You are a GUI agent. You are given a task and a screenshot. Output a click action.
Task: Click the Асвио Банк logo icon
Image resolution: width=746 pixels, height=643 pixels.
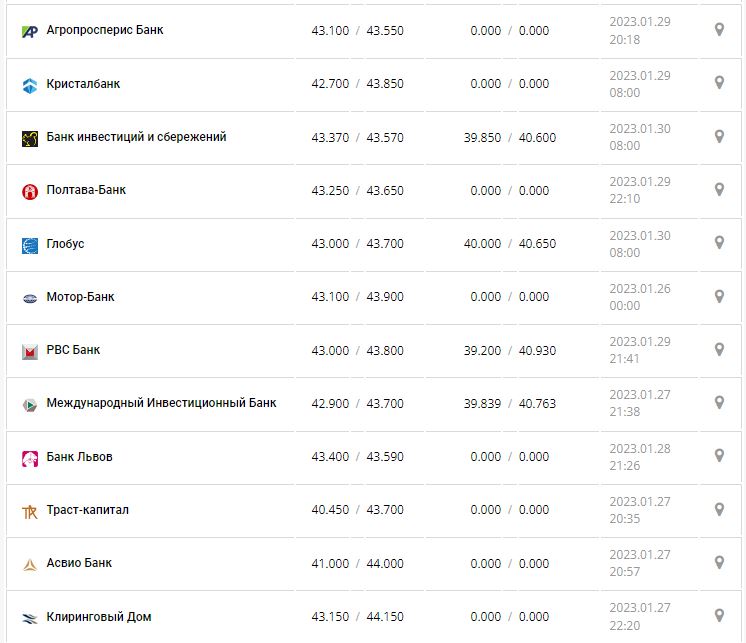click(x=29, y=564)
